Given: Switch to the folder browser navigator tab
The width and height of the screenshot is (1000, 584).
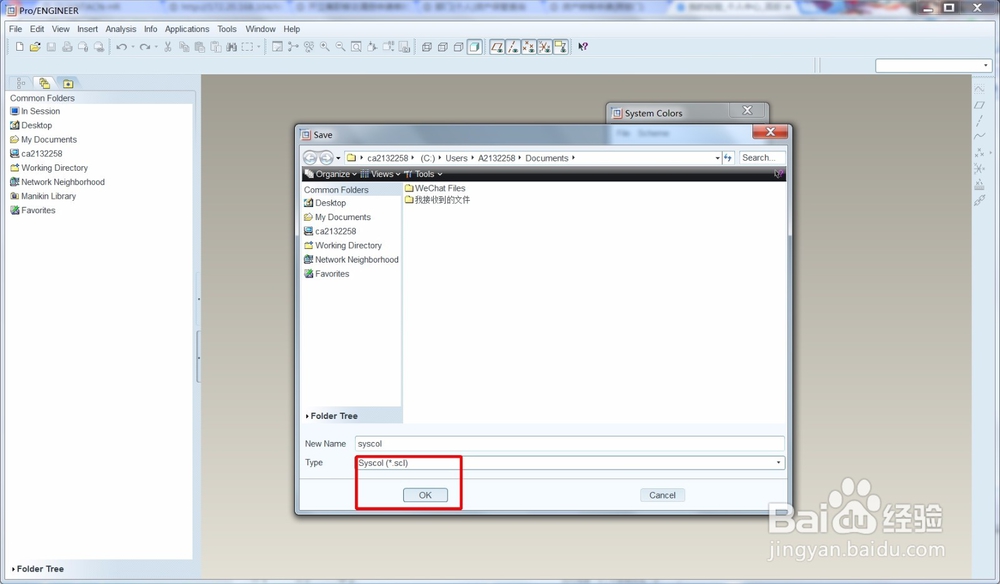Looking at the screenshot, I should [x=44, y=83].
